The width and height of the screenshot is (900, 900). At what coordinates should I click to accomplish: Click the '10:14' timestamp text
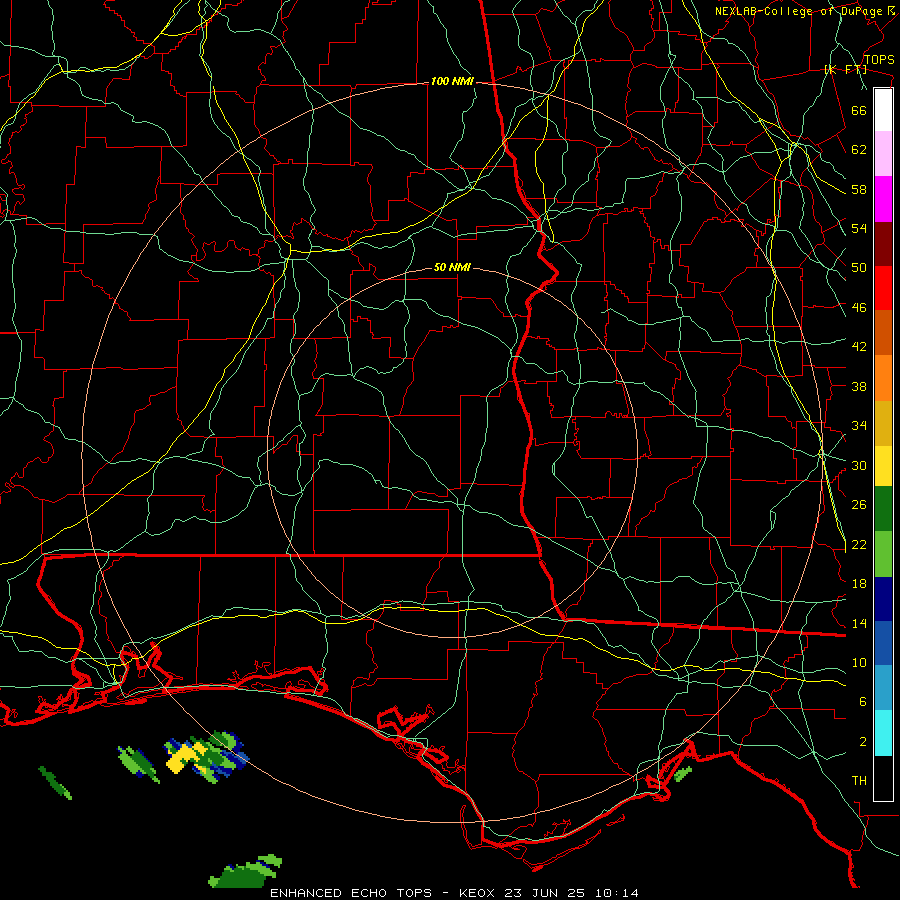click(x=615, y=893)
